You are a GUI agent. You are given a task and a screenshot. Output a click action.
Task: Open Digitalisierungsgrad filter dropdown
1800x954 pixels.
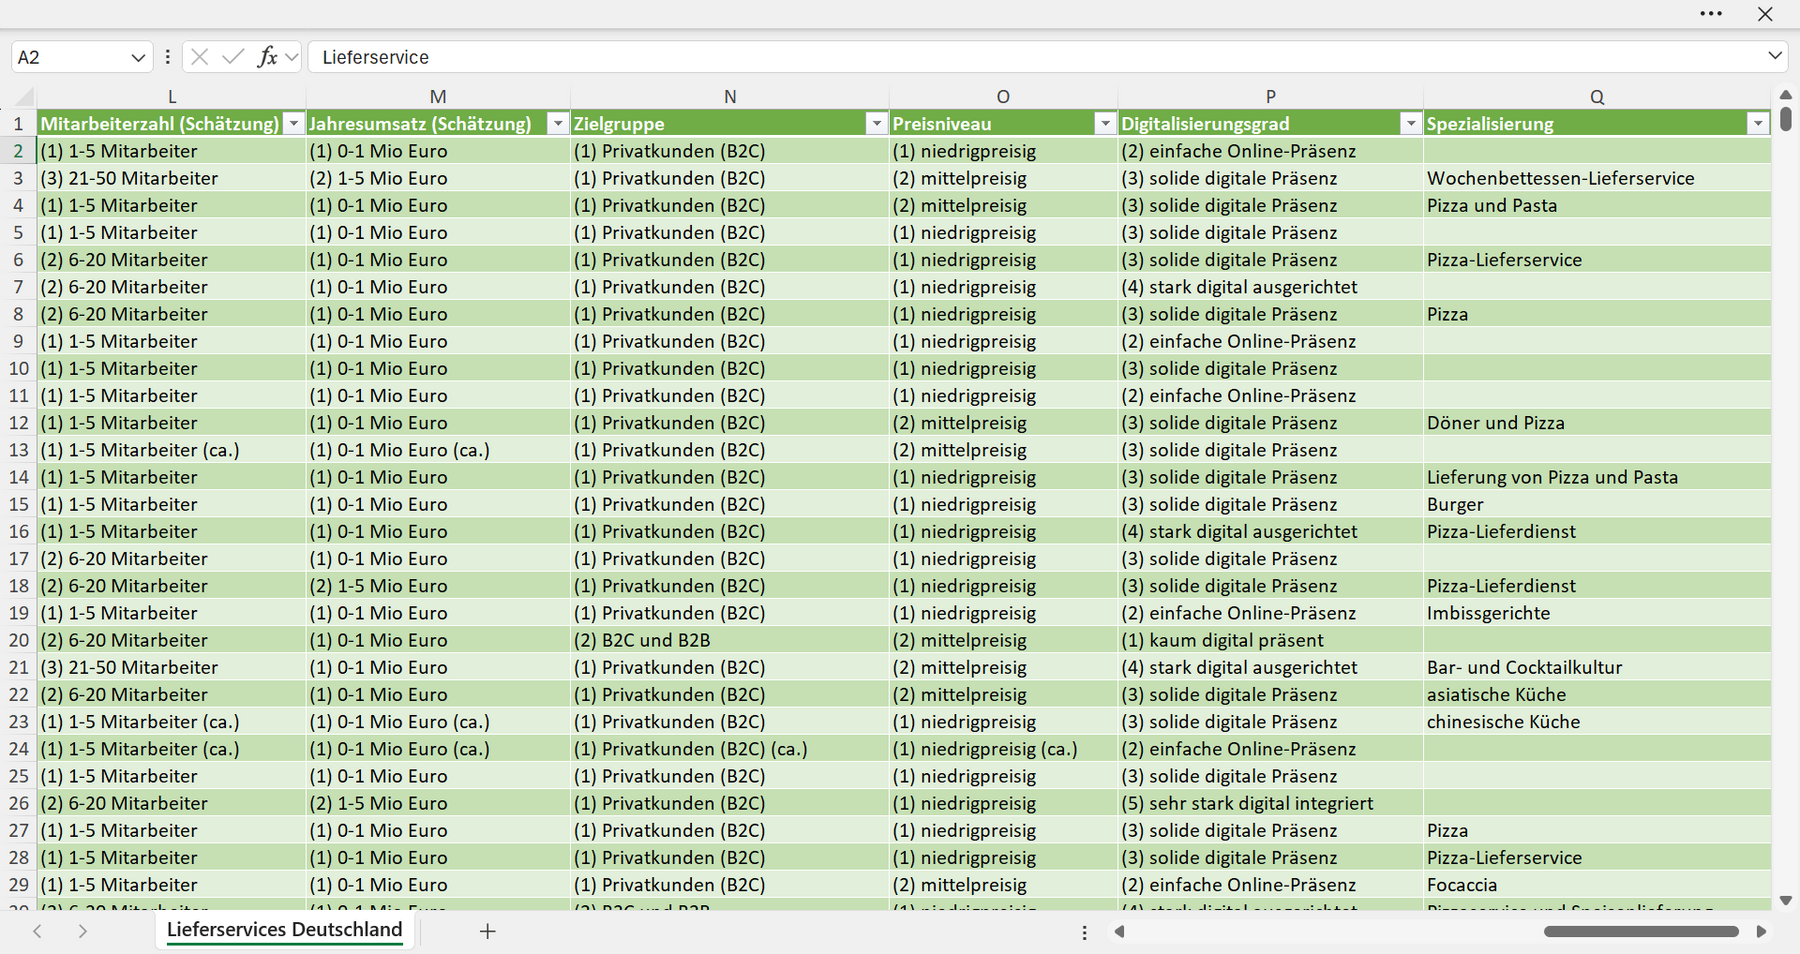[1410, 123]
